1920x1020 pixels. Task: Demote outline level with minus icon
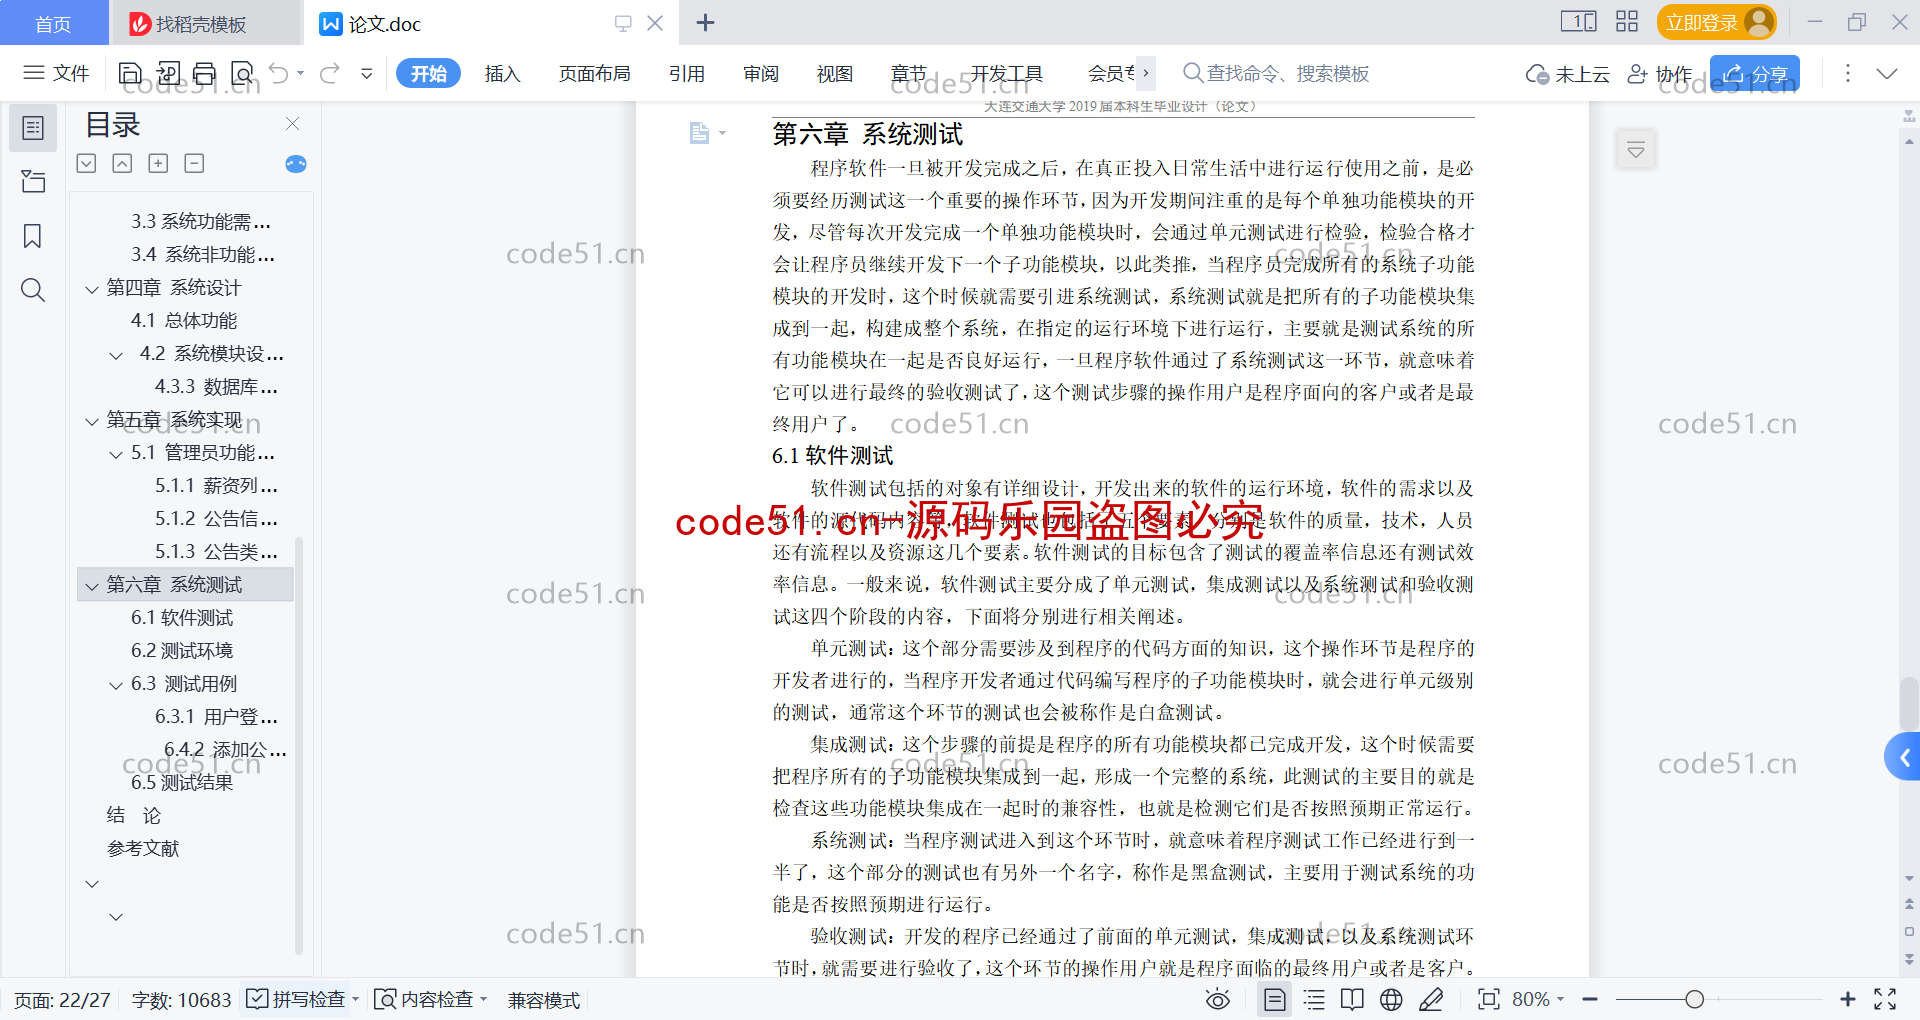(x=194, y=163)
